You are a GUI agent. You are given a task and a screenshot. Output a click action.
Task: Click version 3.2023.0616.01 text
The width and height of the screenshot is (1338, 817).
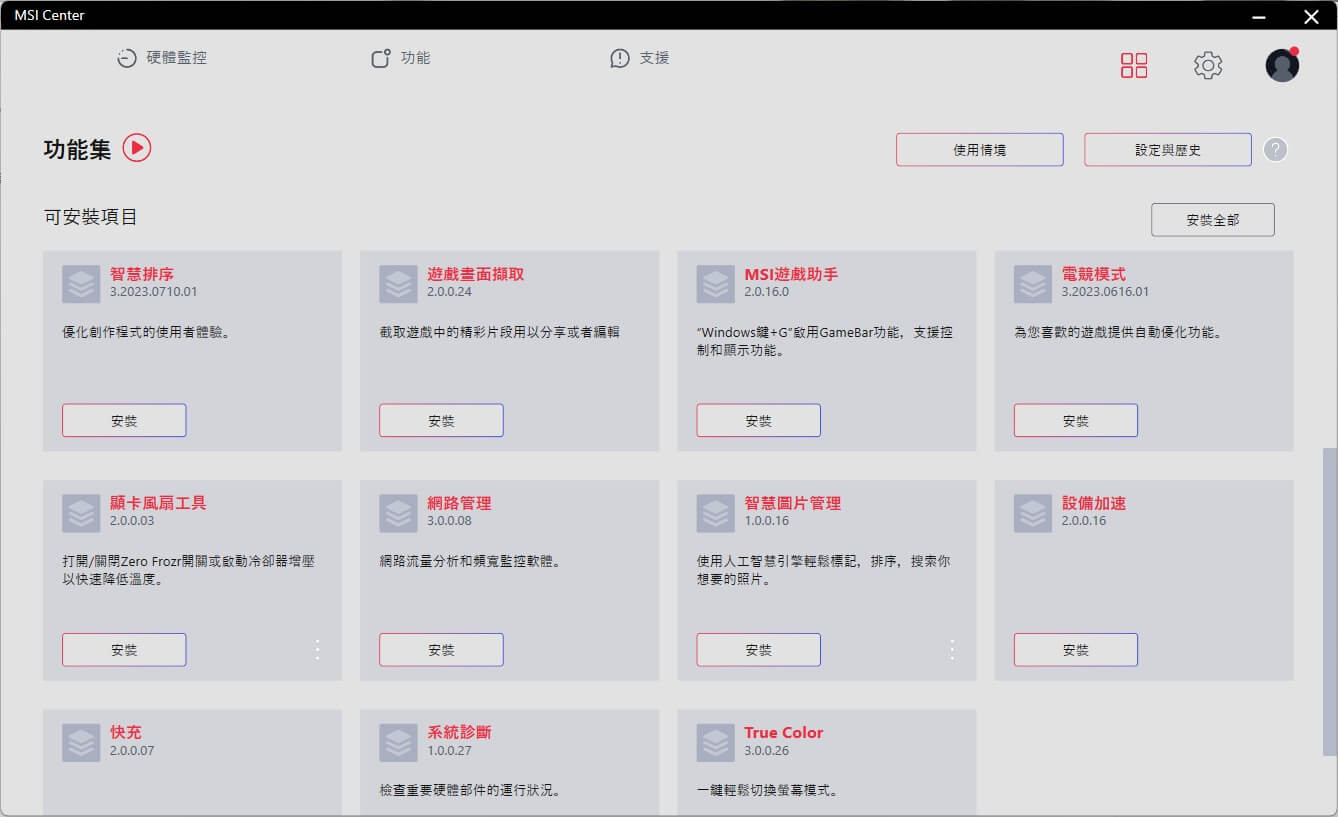coord(1106,292)
